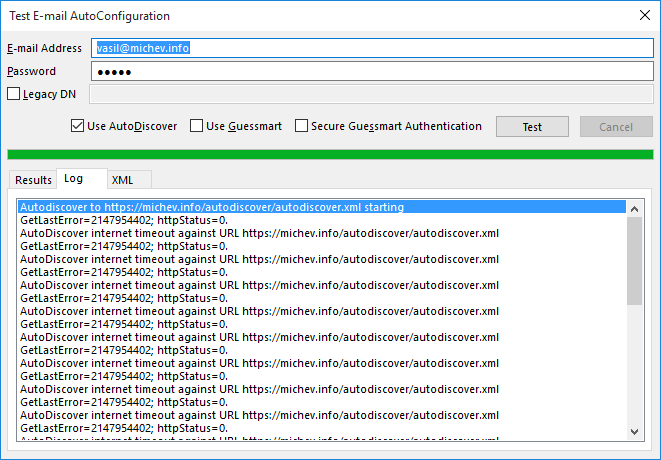Open the XML tab
Image resolution: width=661 pixels, height=460 pixels.
click(122, 180)
